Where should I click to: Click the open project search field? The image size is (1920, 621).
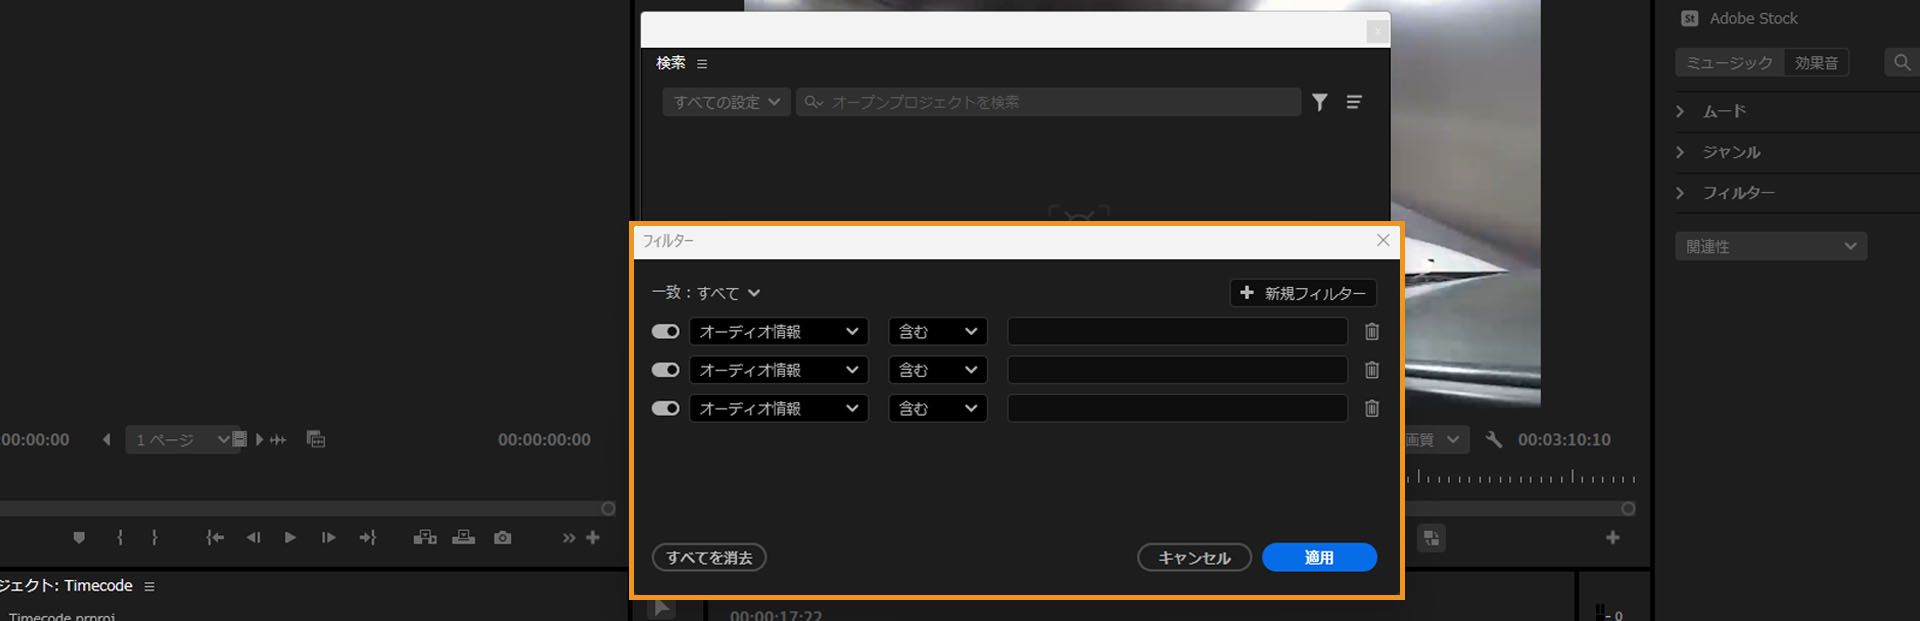click(1048, 102)
